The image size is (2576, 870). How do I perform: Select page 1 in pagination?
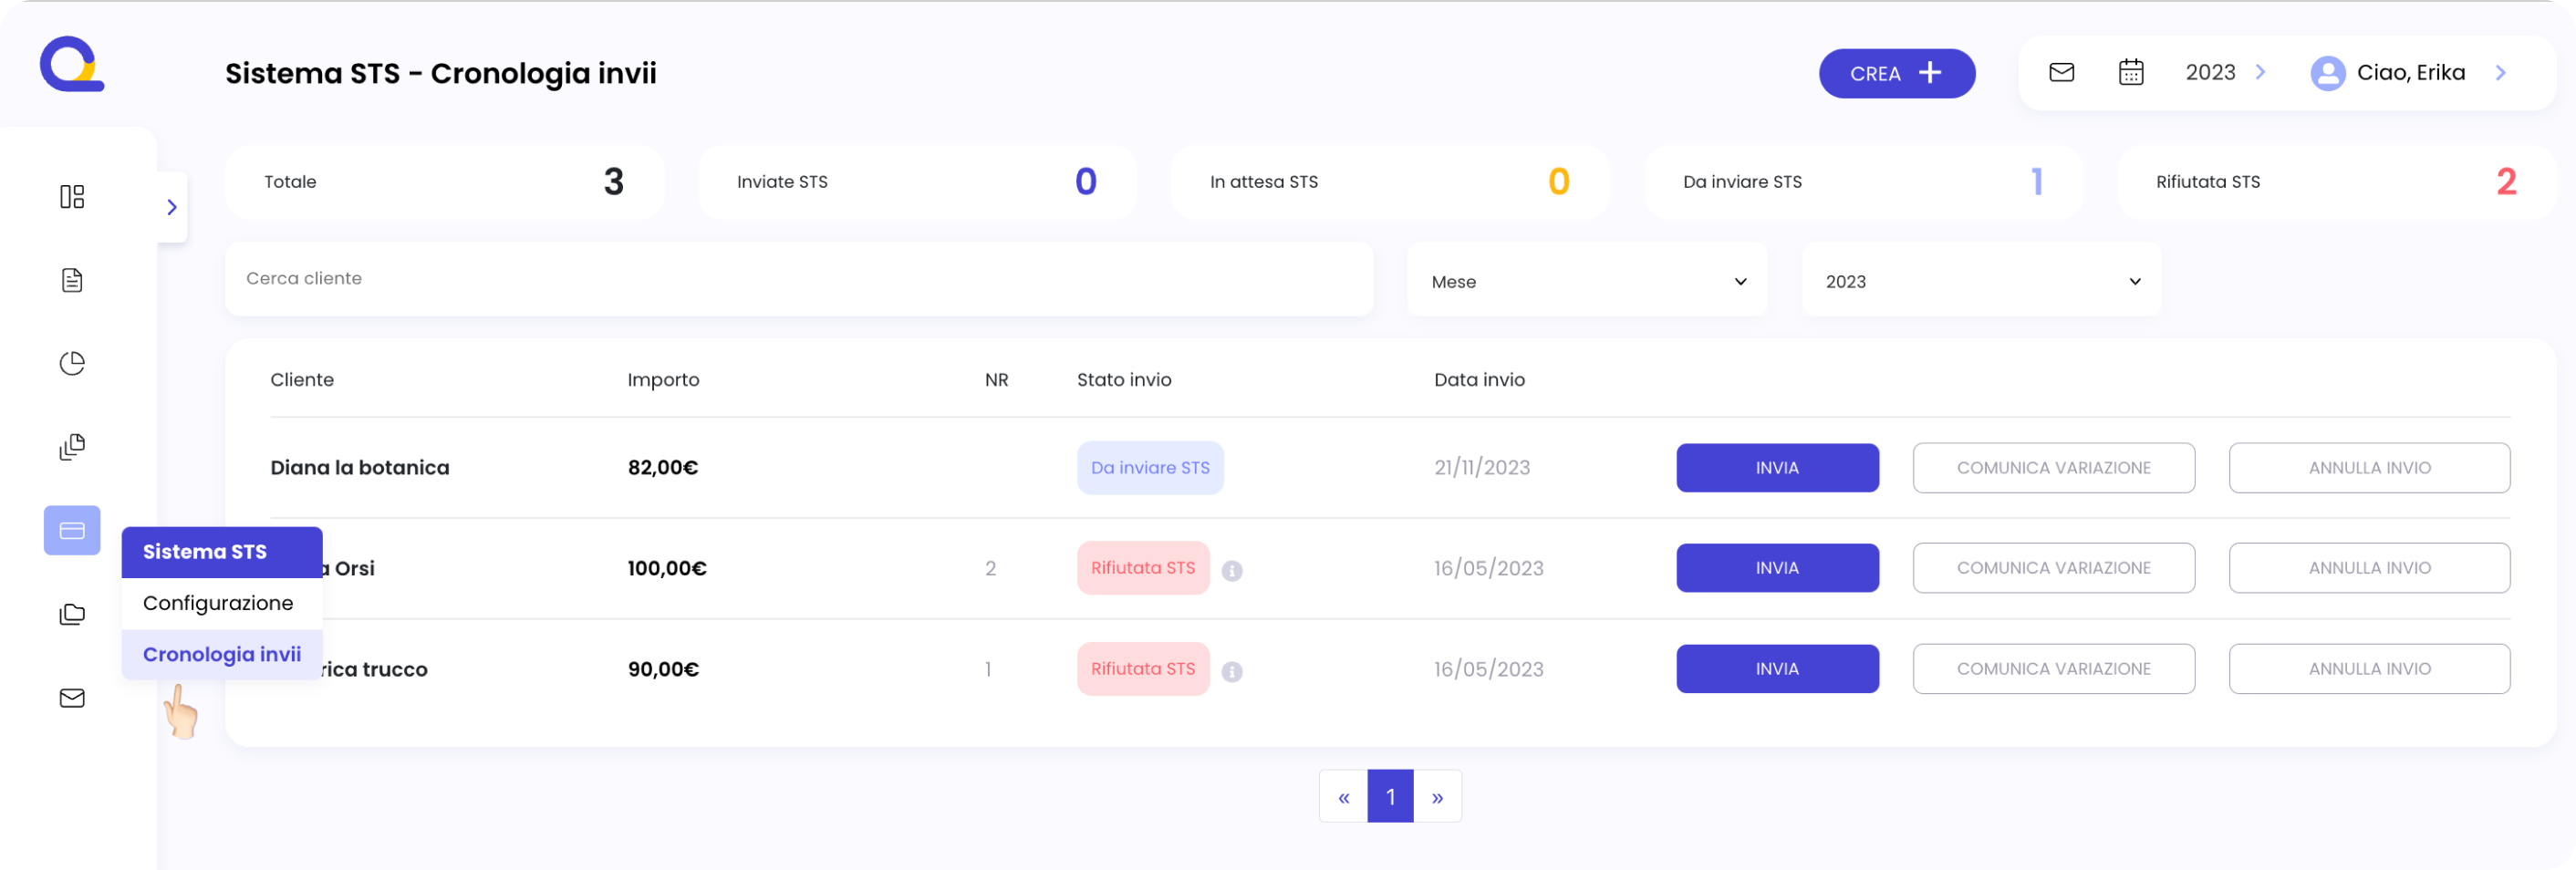point(1390,796)
